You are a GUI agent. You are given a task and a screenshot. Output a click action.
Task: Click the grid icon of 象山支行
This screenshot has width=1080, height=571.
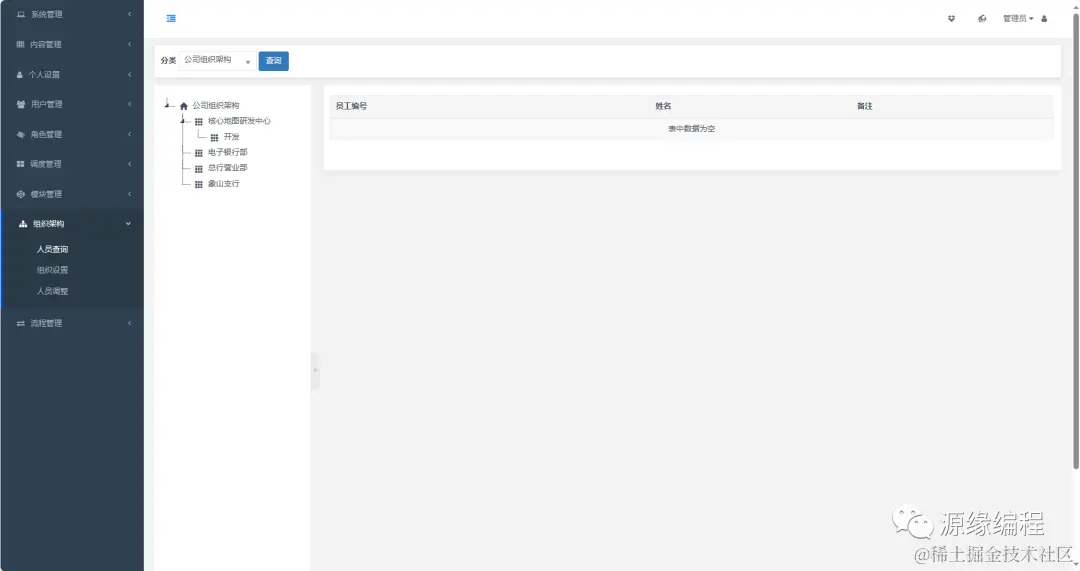[x=198, y=185]
